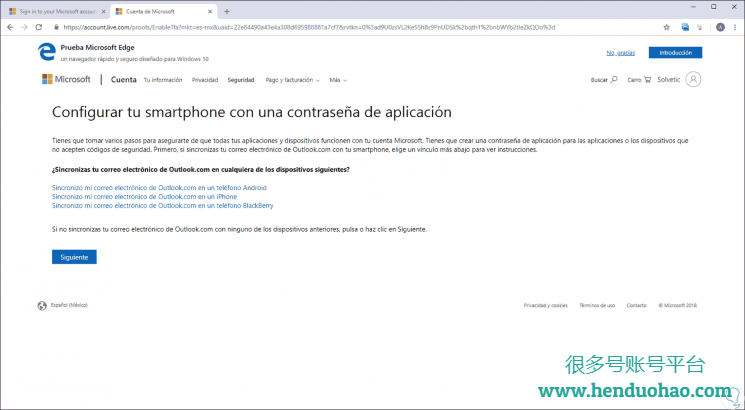Open the Android phone sync instructions link
Viewport: 745px width, 410px height.
pos(159,188)
